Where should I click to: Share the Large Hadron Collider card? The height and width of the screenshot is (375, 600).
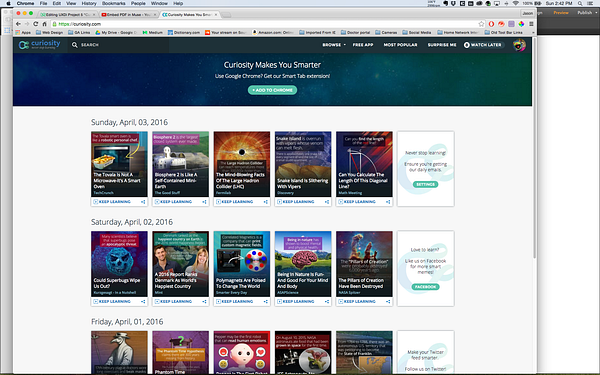pos(266,202)
